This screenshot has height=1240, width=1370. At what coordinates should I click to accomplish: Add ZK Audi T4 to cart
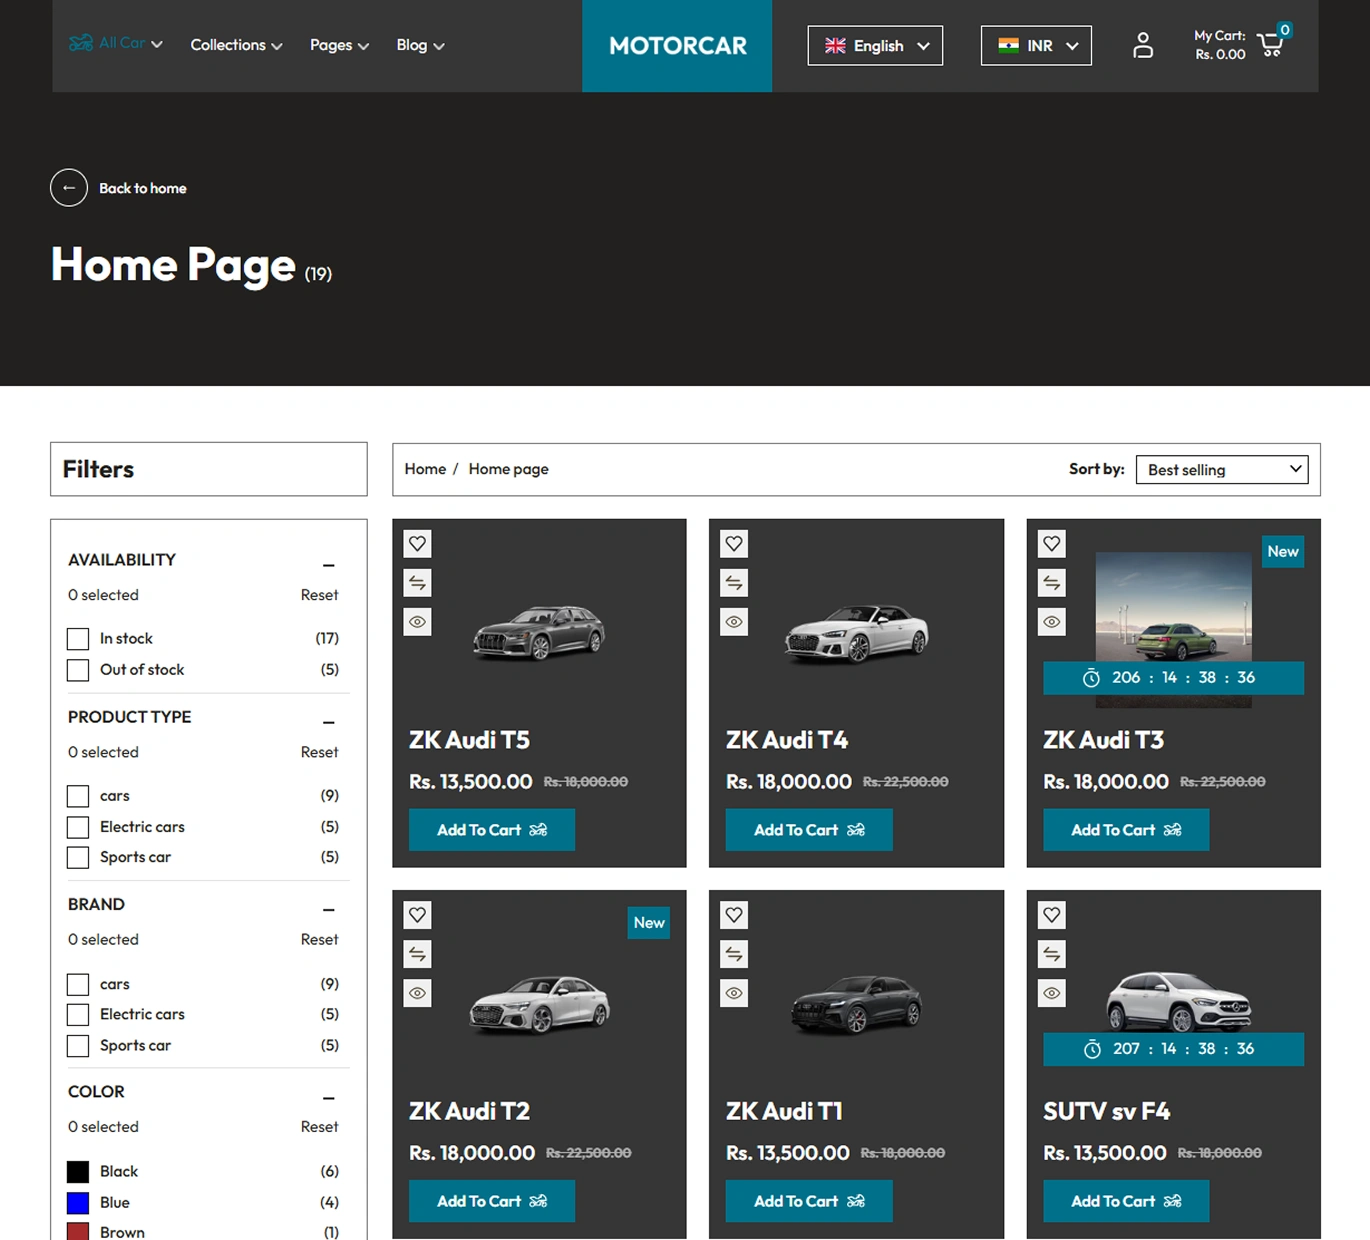point(809,830)
